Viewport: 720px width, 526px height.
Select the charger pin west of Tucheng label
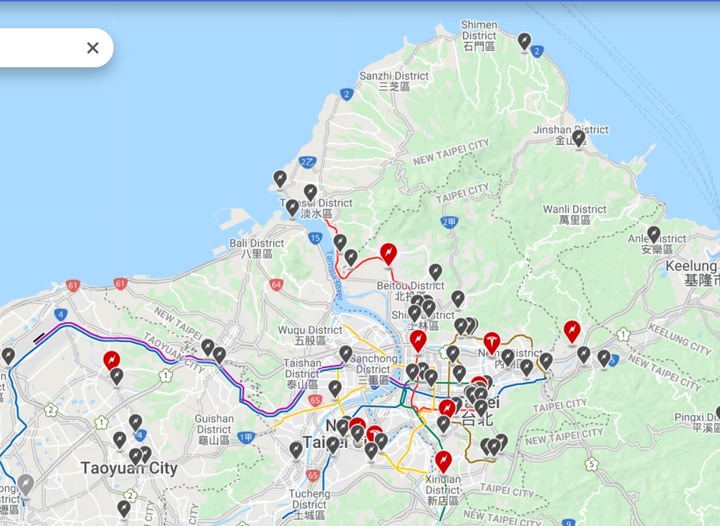click(x=296, y=451)
